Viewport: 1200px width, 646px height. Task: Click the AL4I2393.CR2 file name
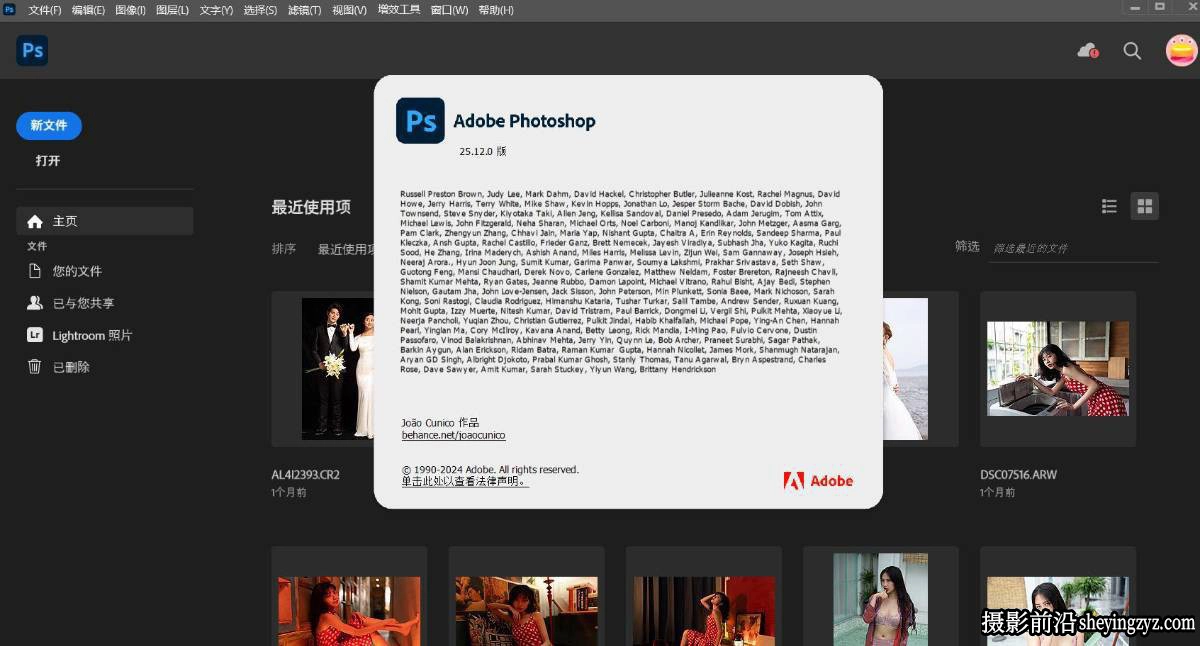point(306,474)
